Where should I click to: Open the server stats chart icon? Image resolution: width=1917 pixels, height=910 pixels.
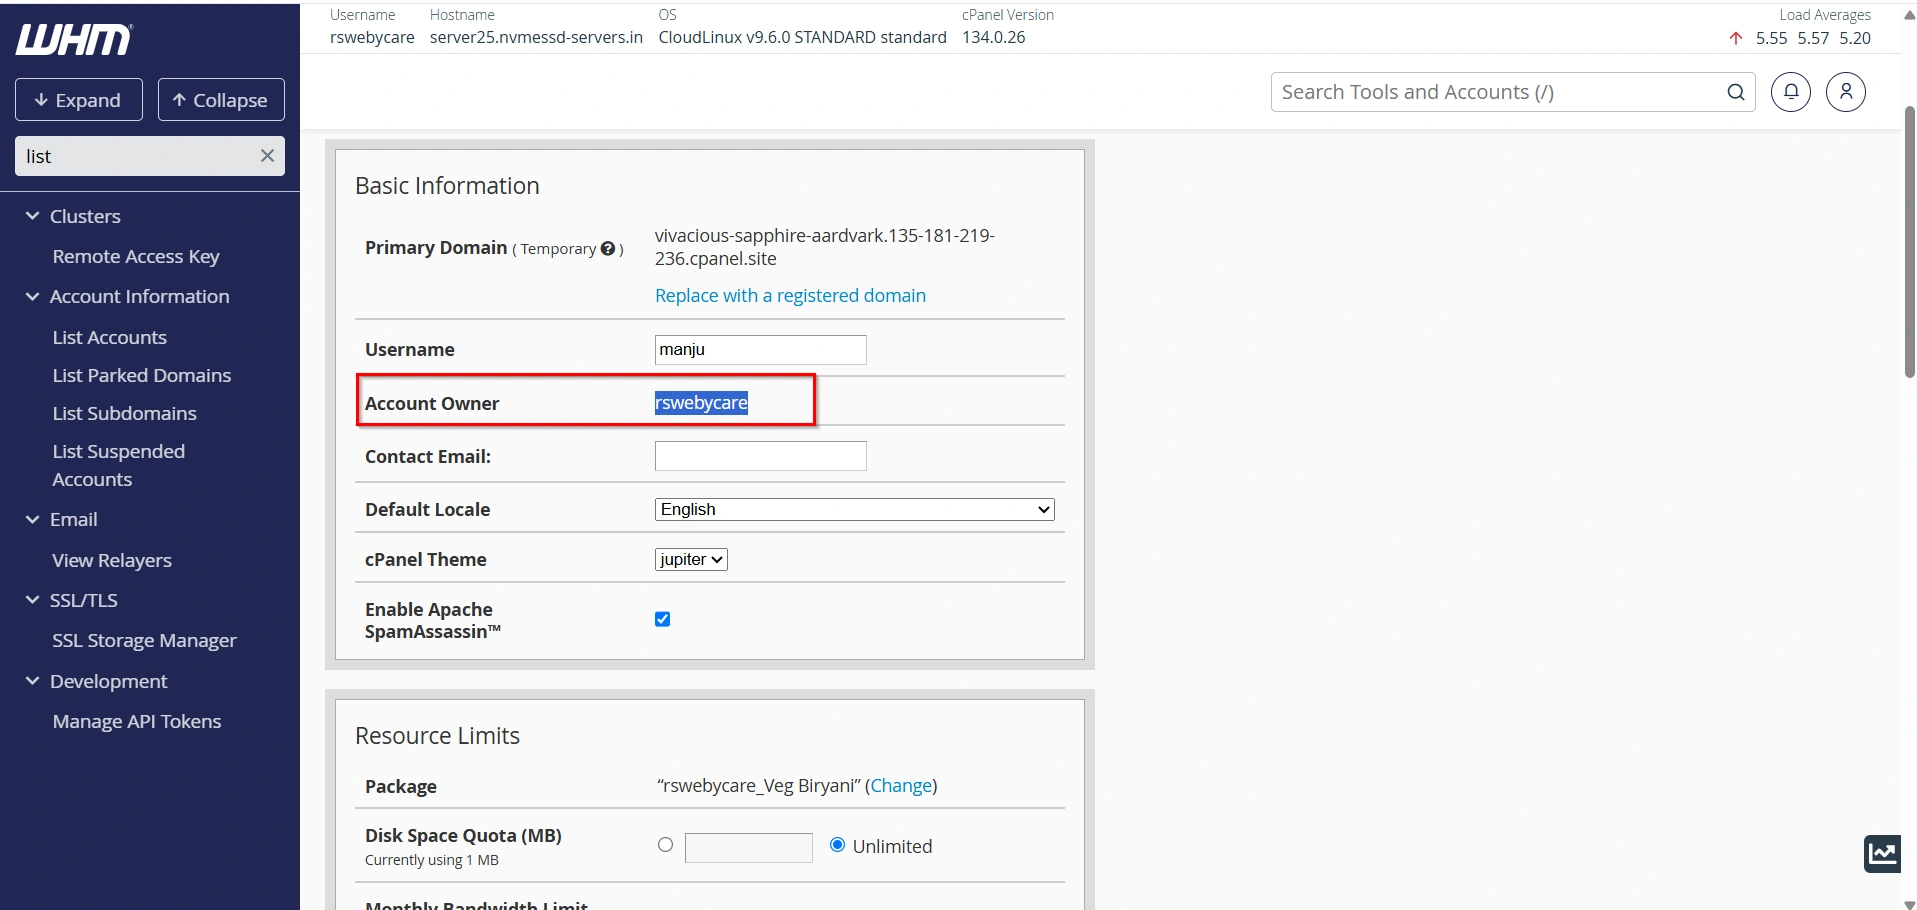[x=1883, y=853]
